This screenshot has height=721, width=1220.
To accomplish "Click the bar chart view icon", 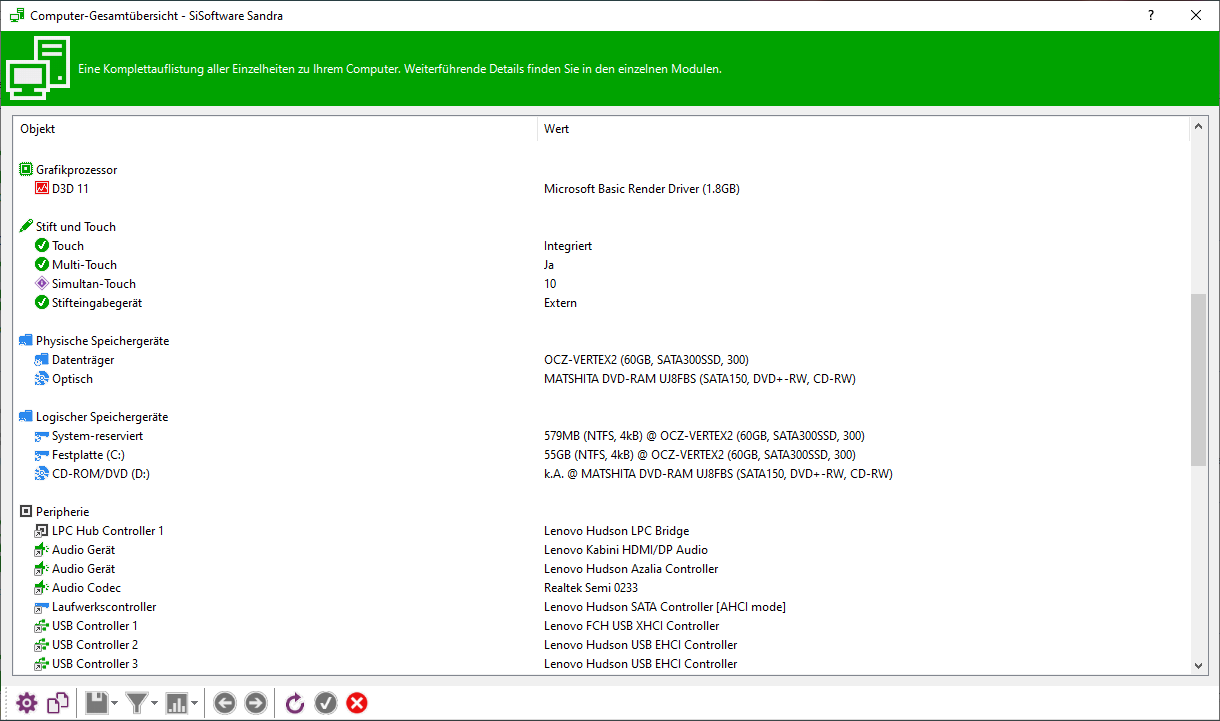I will coord(177,703).
